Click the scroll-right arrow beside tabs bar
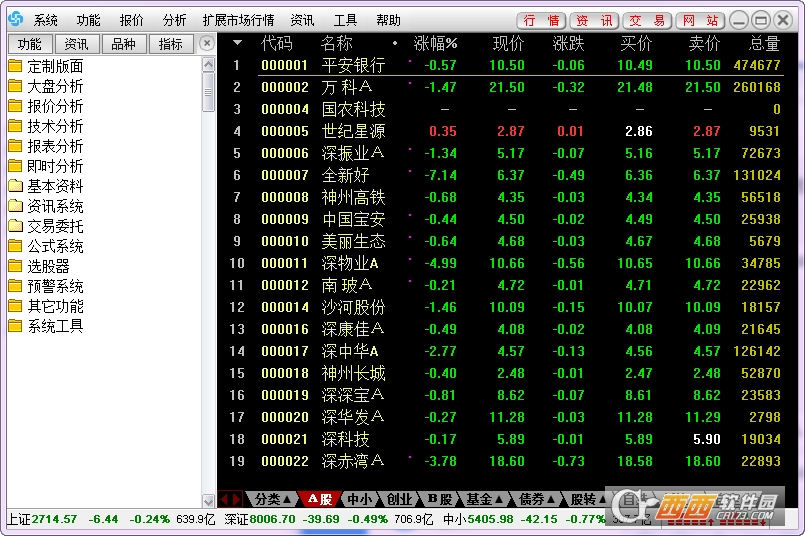This screenshot has width=805, height=536. point(236,499)
